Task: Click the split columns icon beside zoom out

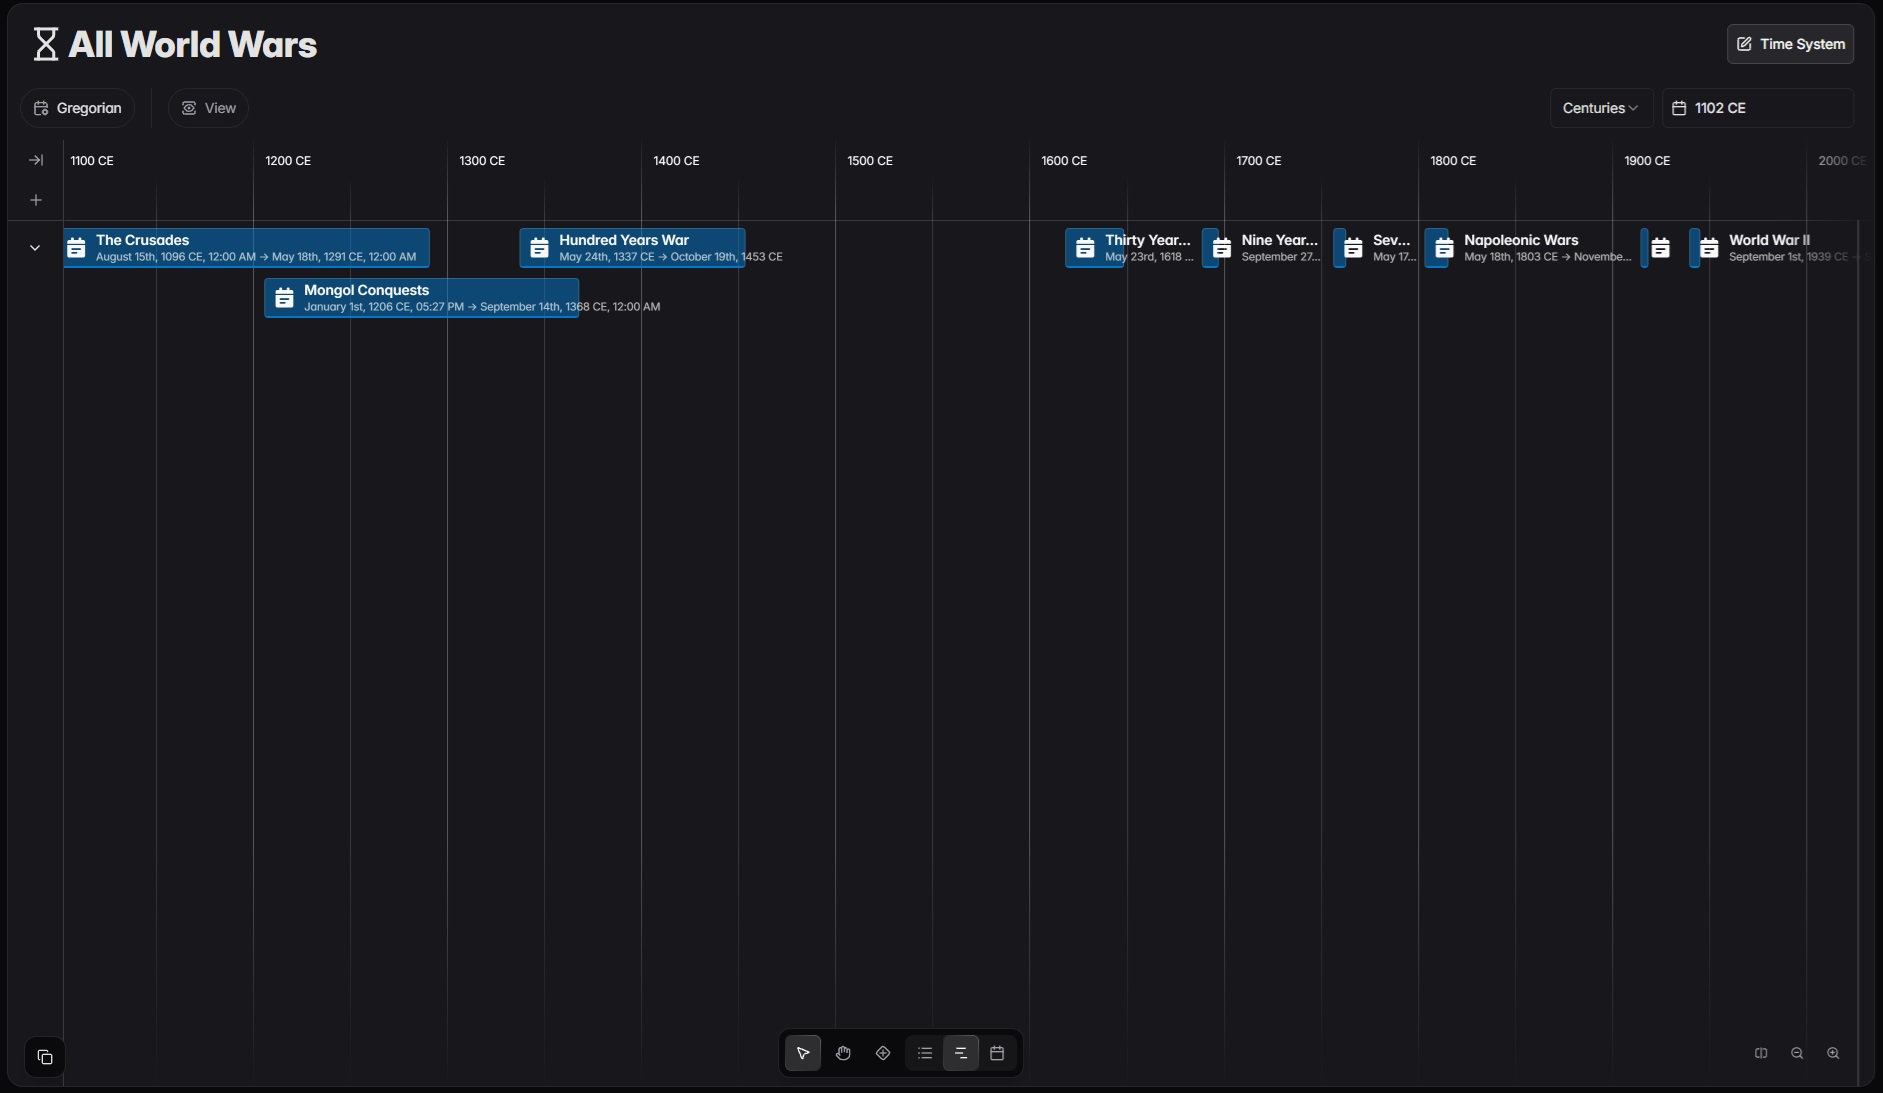Action: (1761, 1053)
